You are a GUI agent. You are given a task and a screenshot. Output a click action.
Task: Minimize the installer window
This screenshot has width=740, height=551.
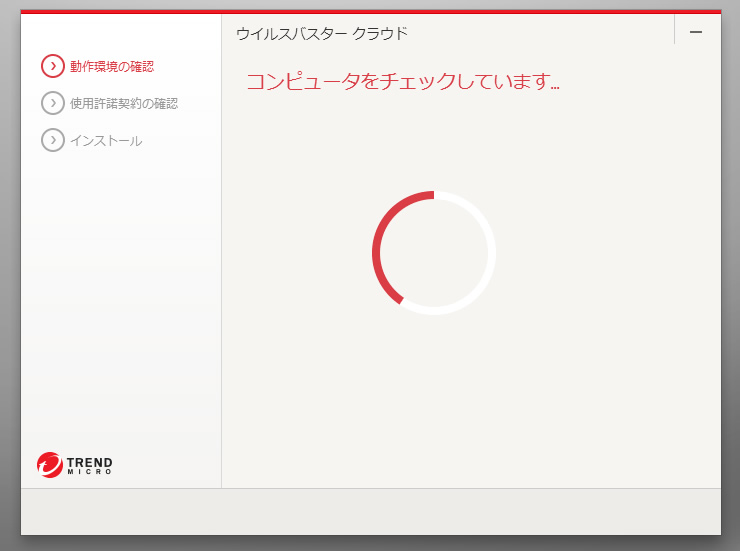pyautogui.click(x=696, y=32)
